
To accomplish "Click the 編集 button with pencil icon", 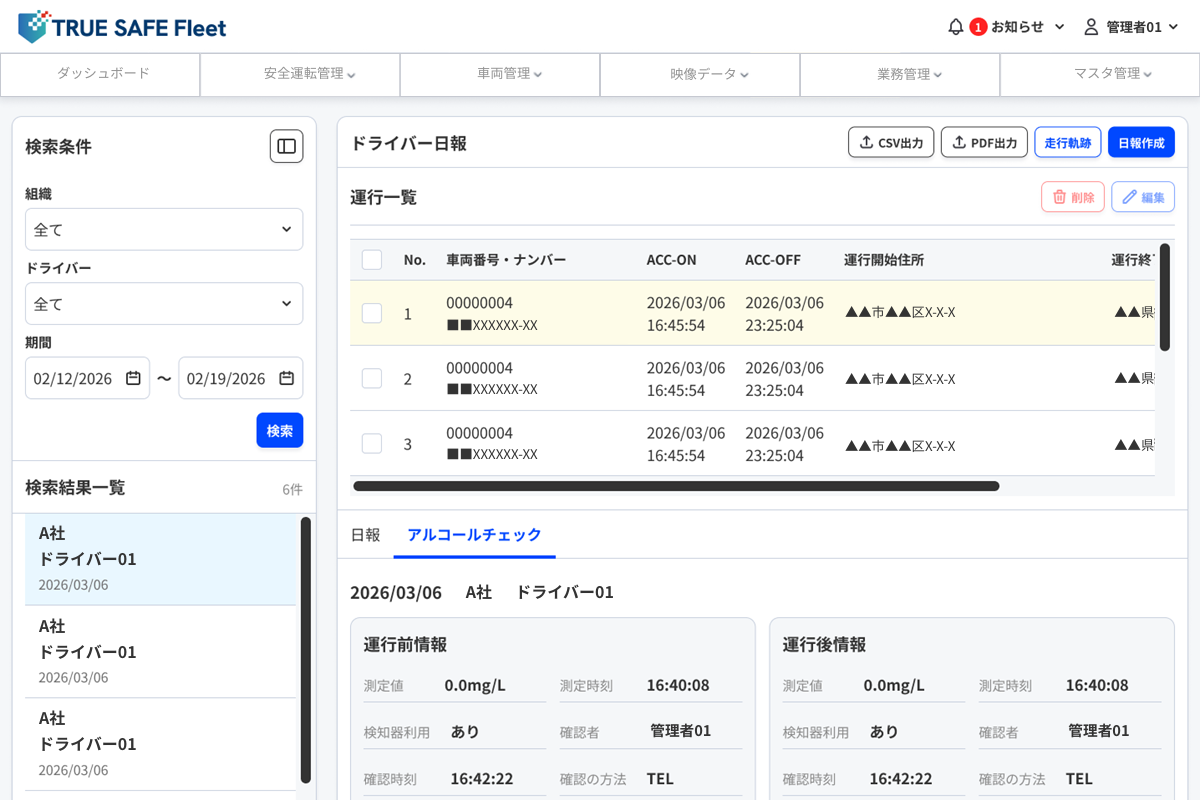I will click(1143, 197).
